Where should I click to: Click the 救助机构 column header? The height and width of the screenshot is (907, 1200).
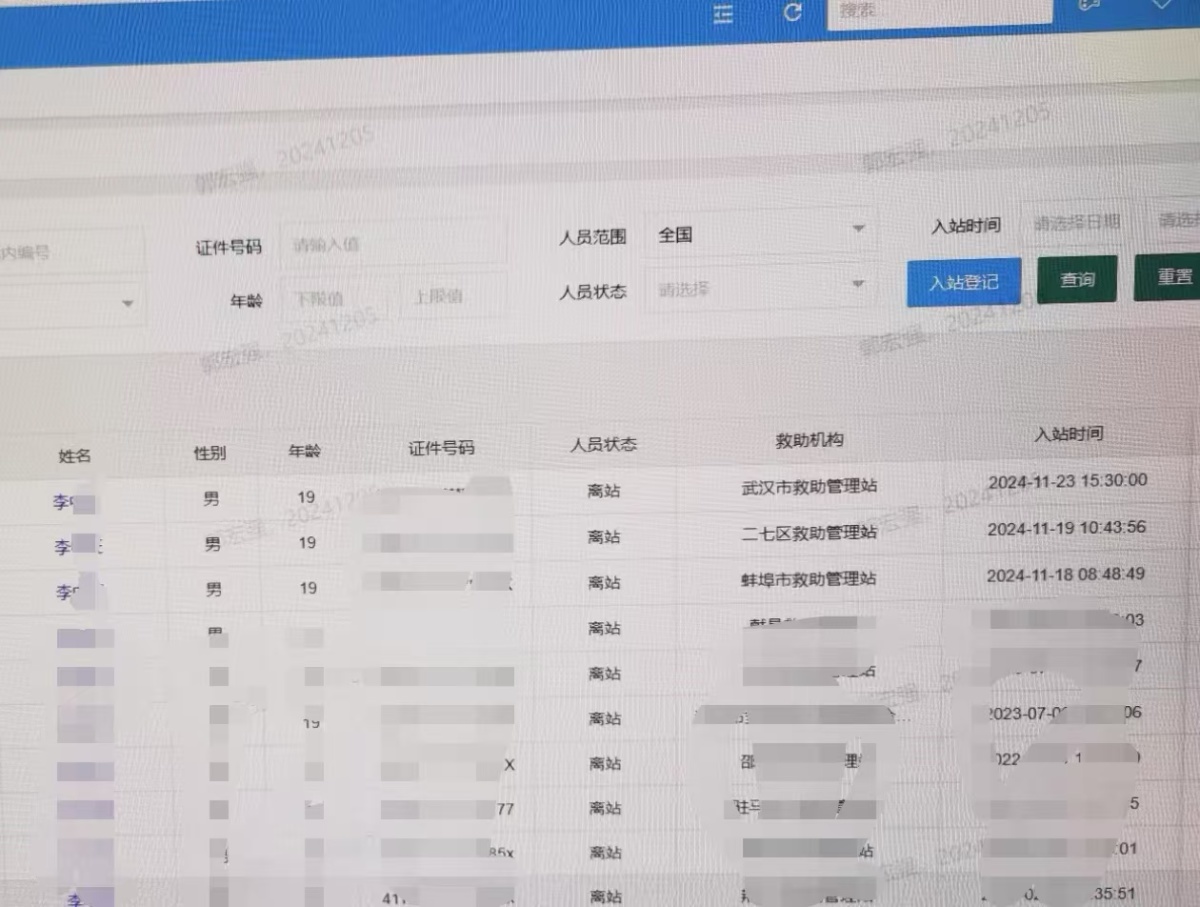(809, 440)
